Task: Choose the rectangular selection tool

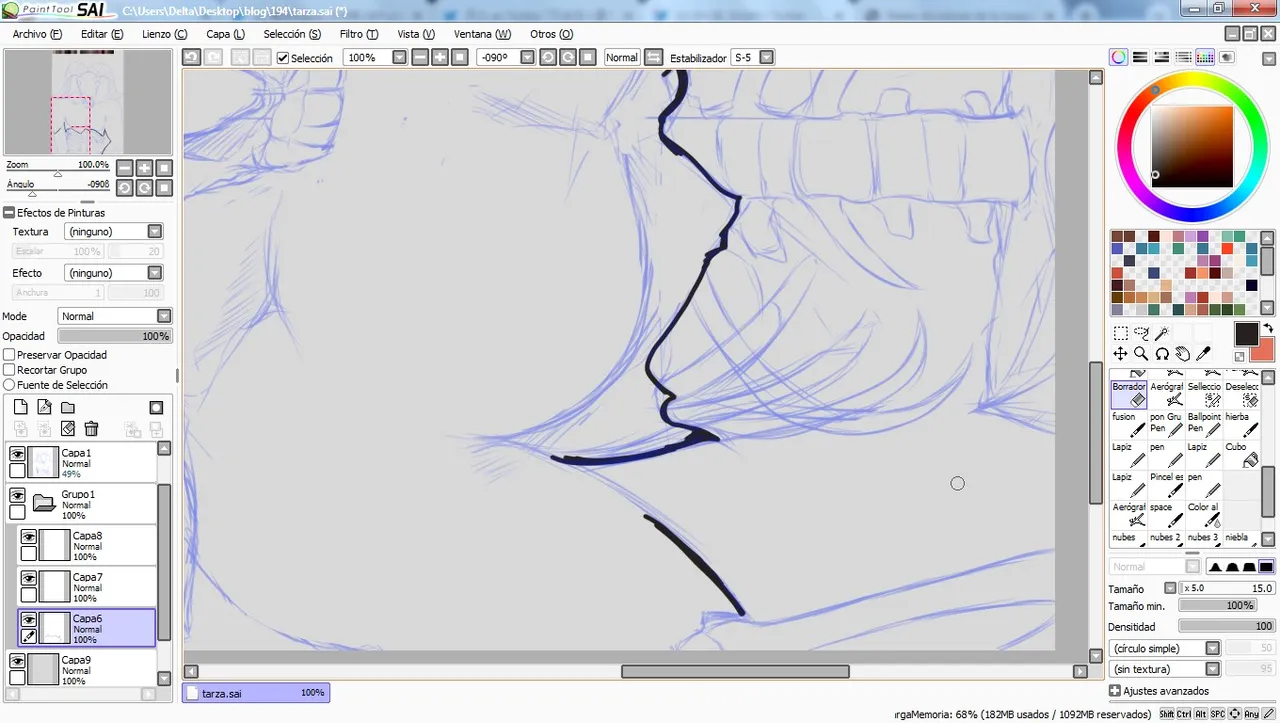Action: click(1120, 334)
